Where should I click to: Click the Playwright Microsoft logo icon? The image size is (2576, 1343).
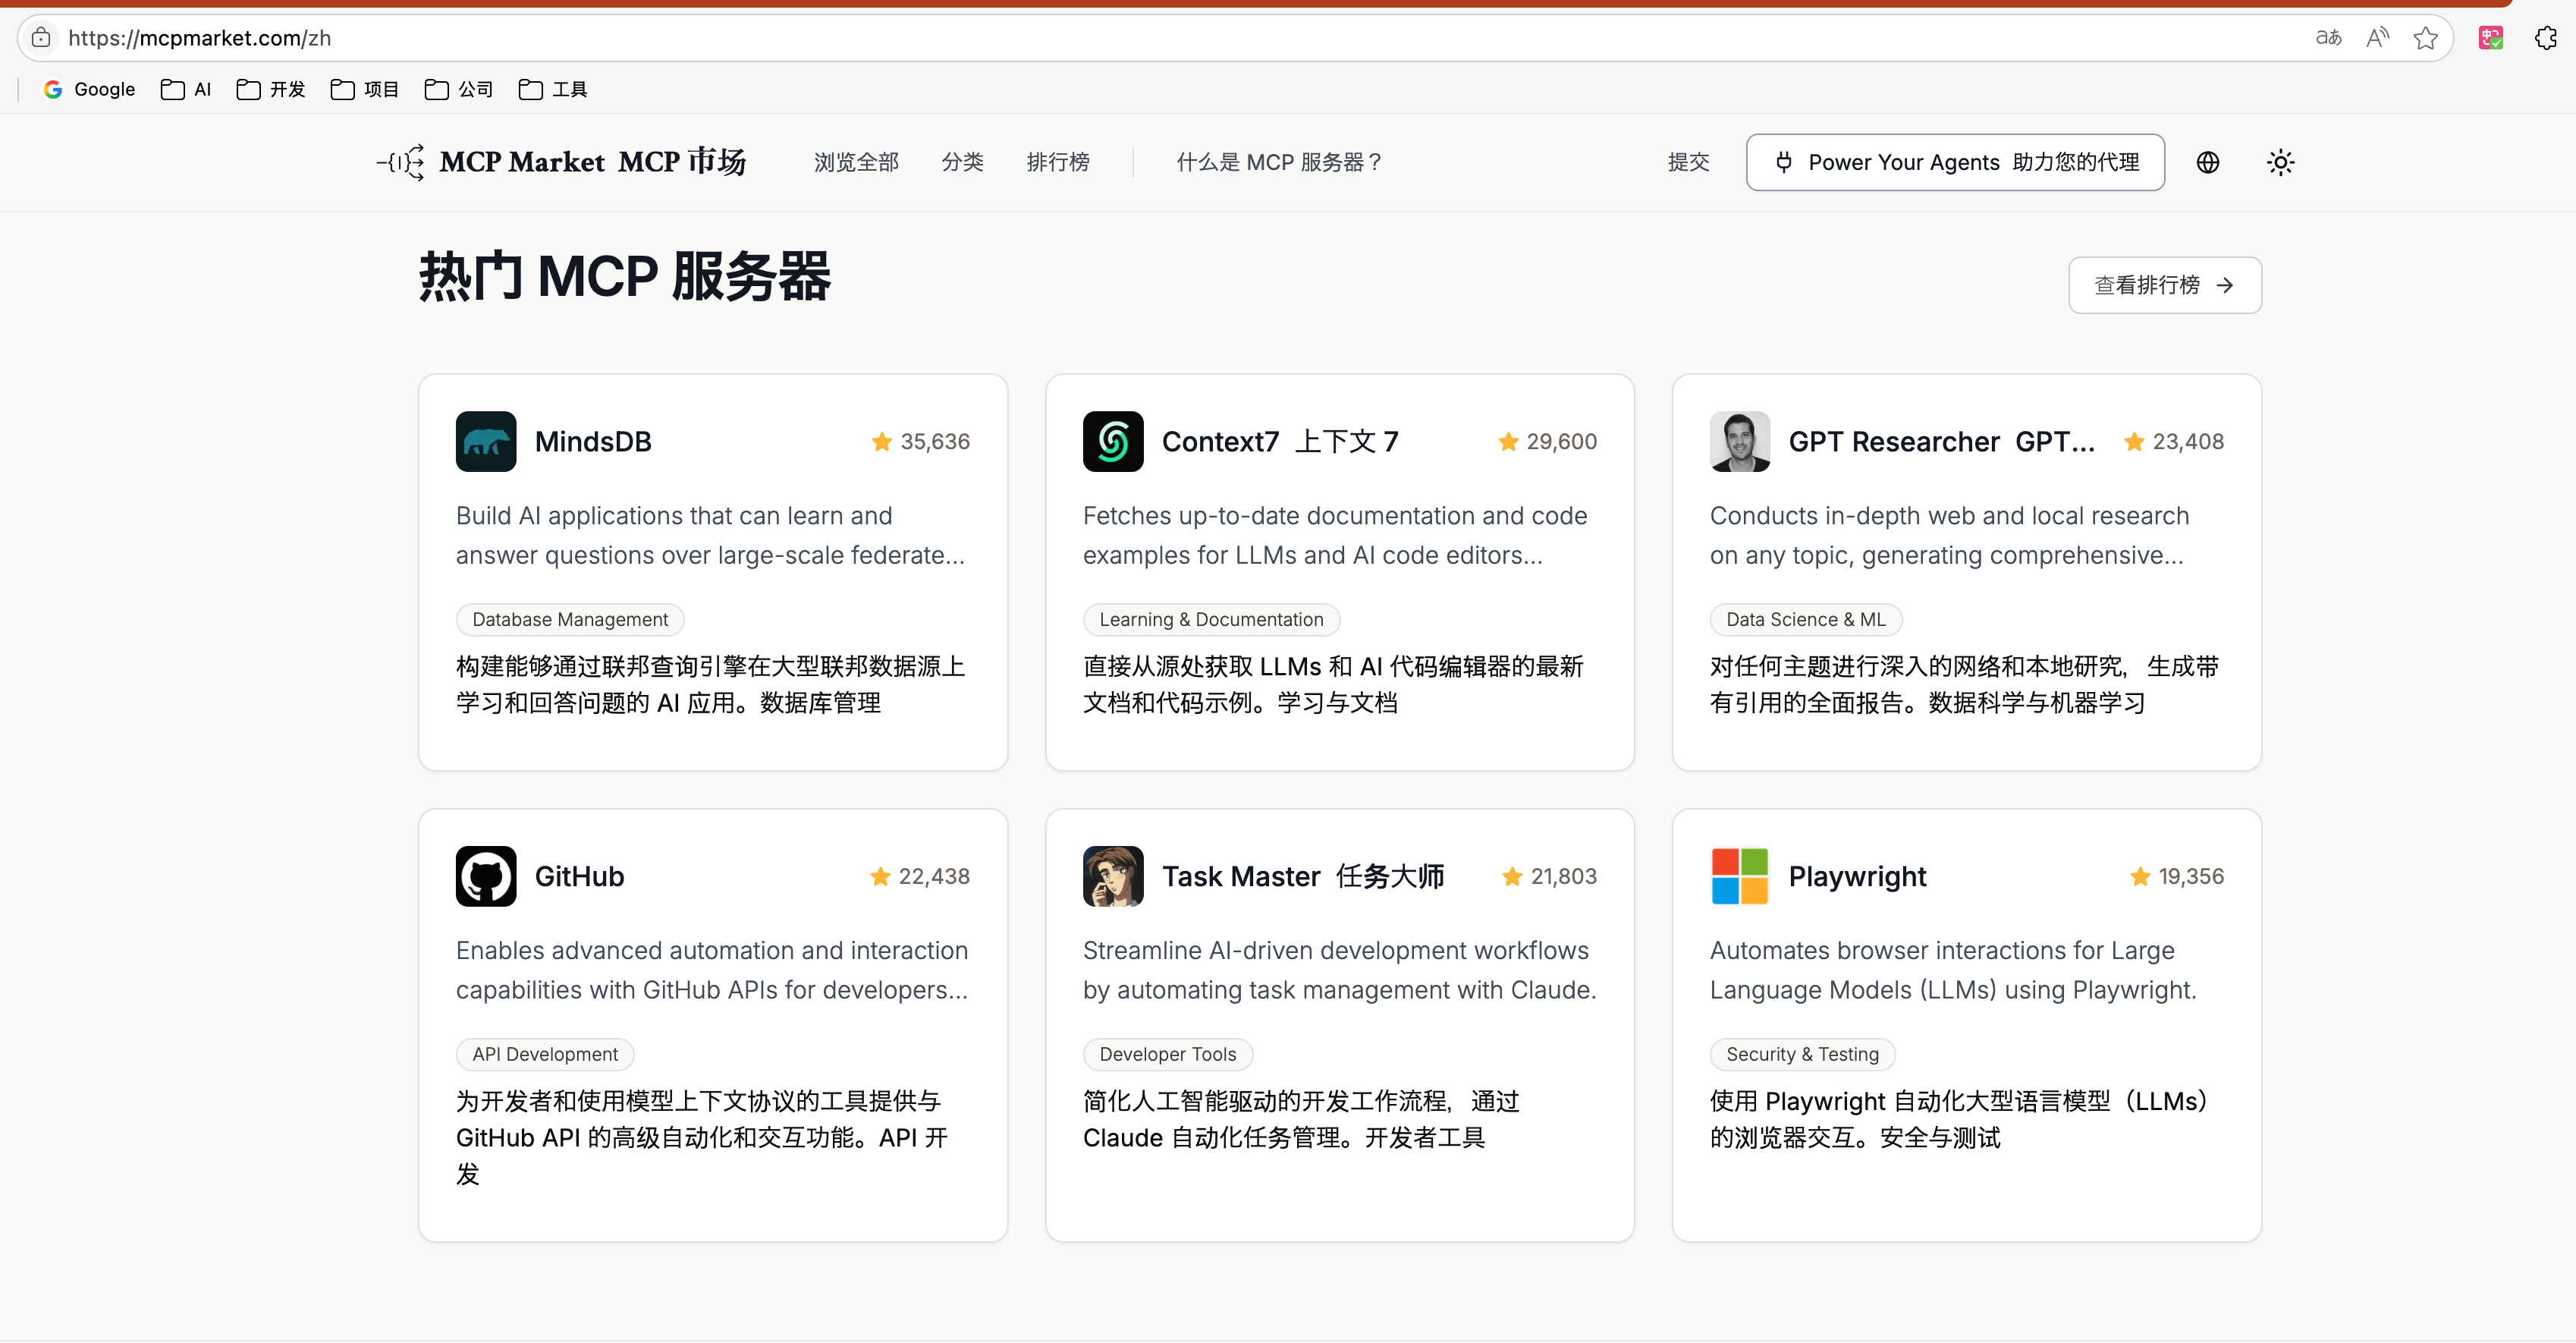point(1739,876)
